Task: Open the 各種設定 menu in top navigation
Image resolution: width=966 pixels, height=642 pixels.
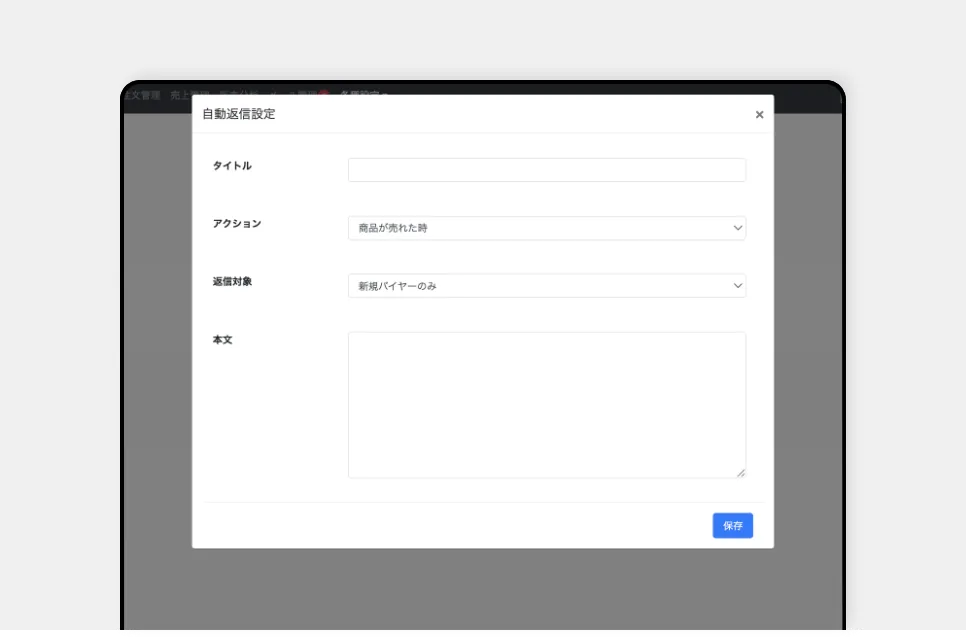Action: click(x=362, y=94)
